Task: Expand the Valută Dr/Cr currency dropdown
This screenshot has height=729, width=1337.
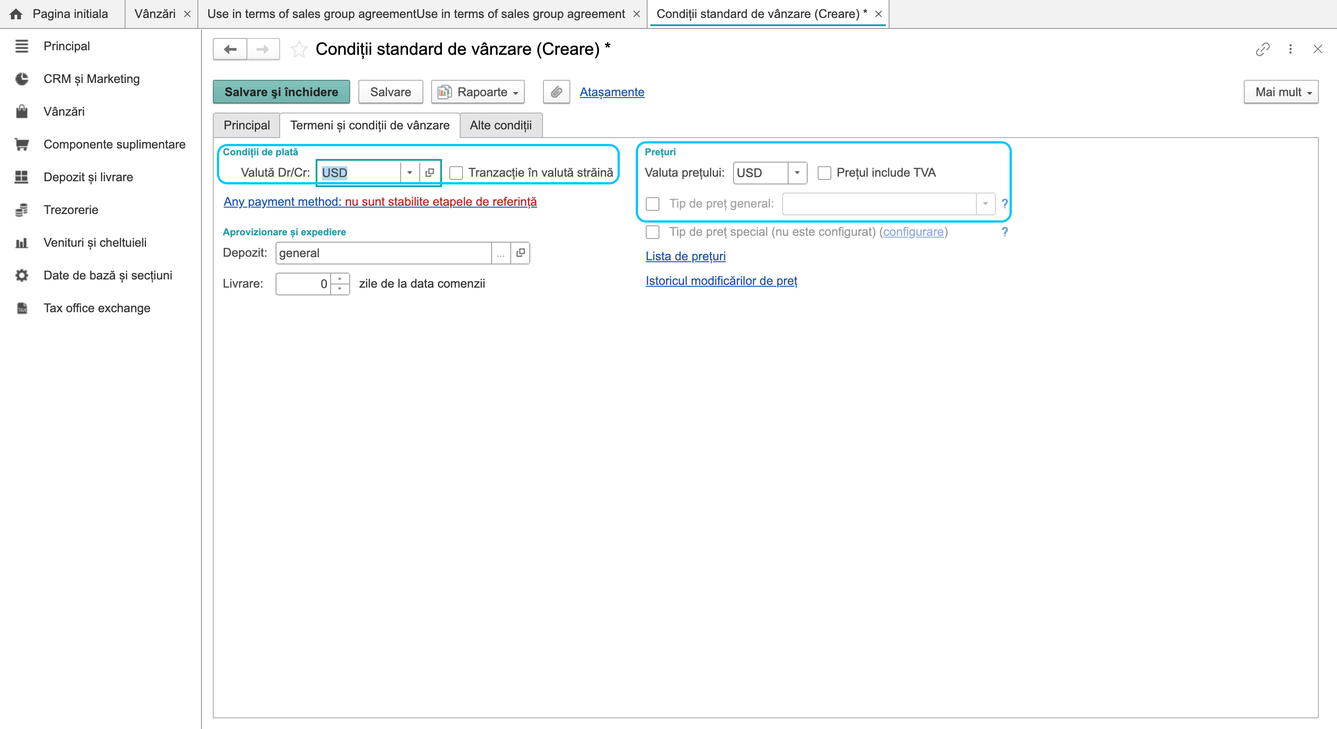Action: (x=410, y=173)
